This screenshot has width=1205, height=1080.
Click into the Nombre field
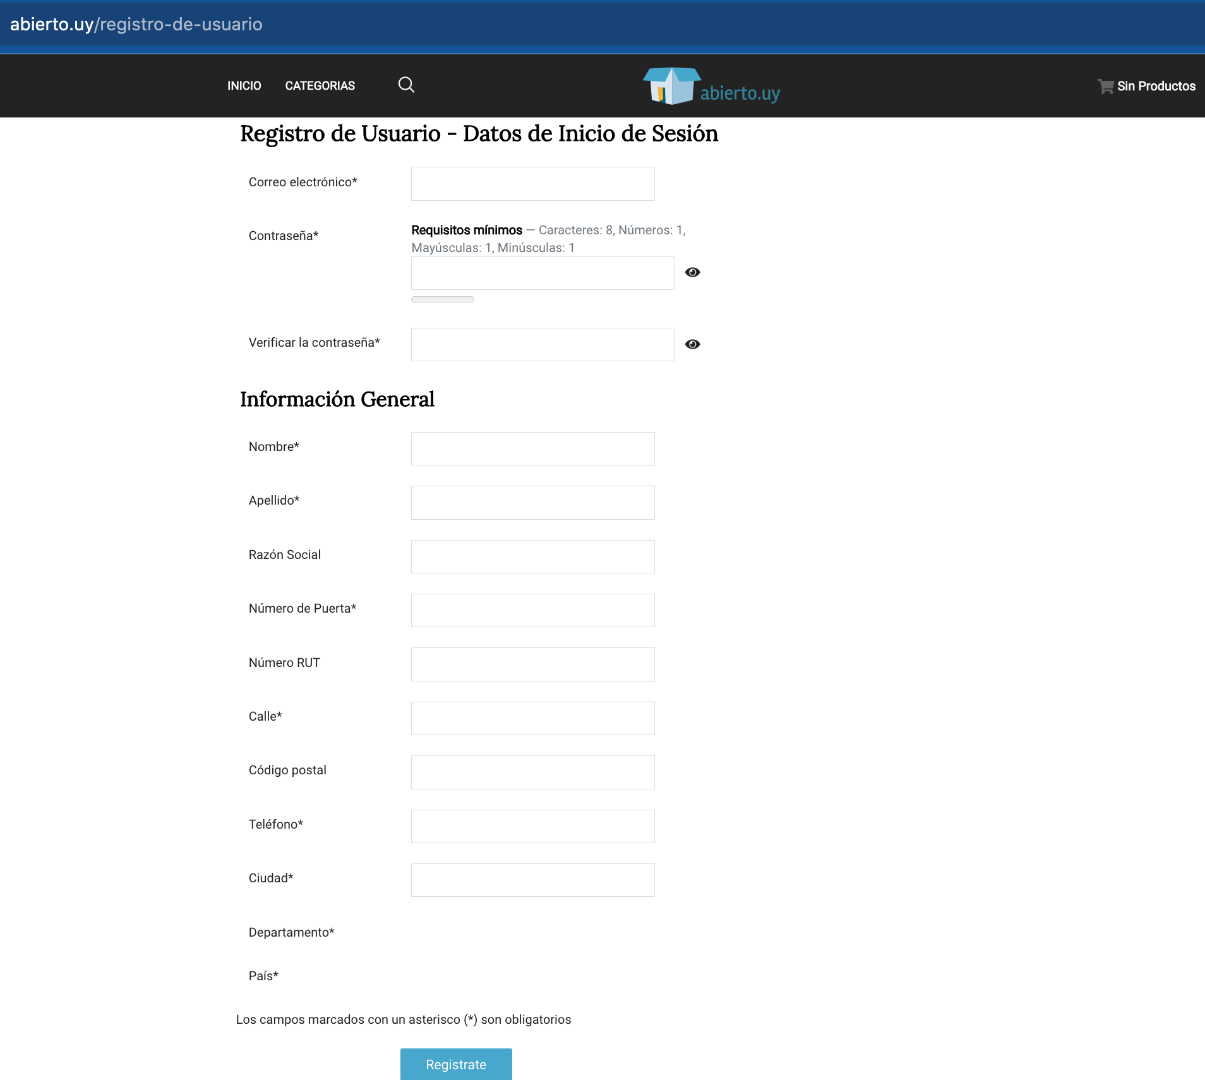[x=533, y=449]
